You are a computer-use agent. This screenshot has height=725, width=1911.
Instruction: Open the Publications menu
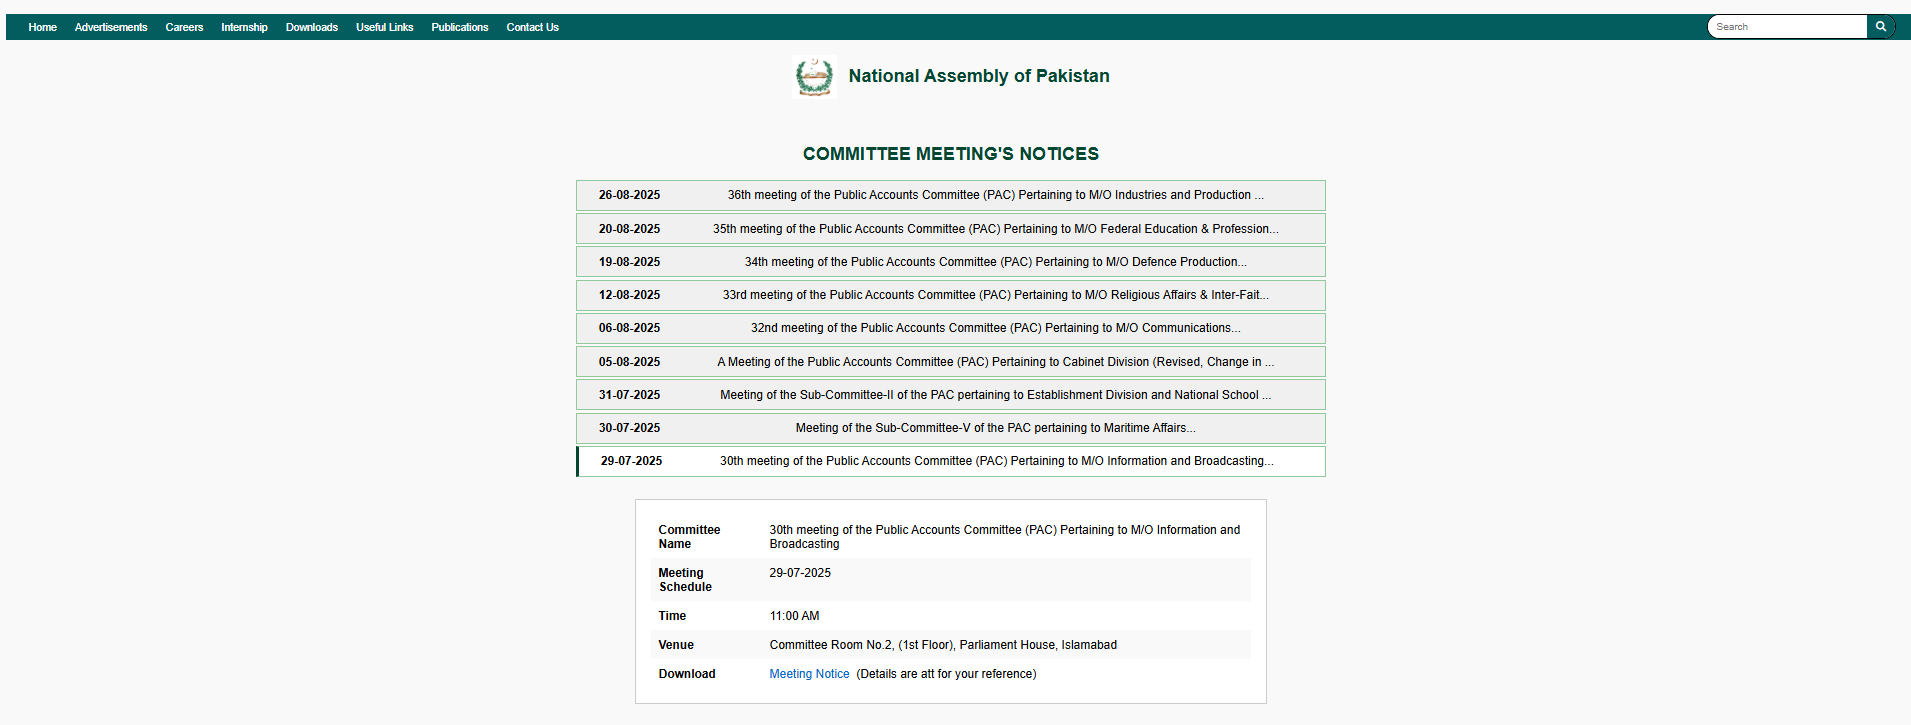[x=459, y=27]
